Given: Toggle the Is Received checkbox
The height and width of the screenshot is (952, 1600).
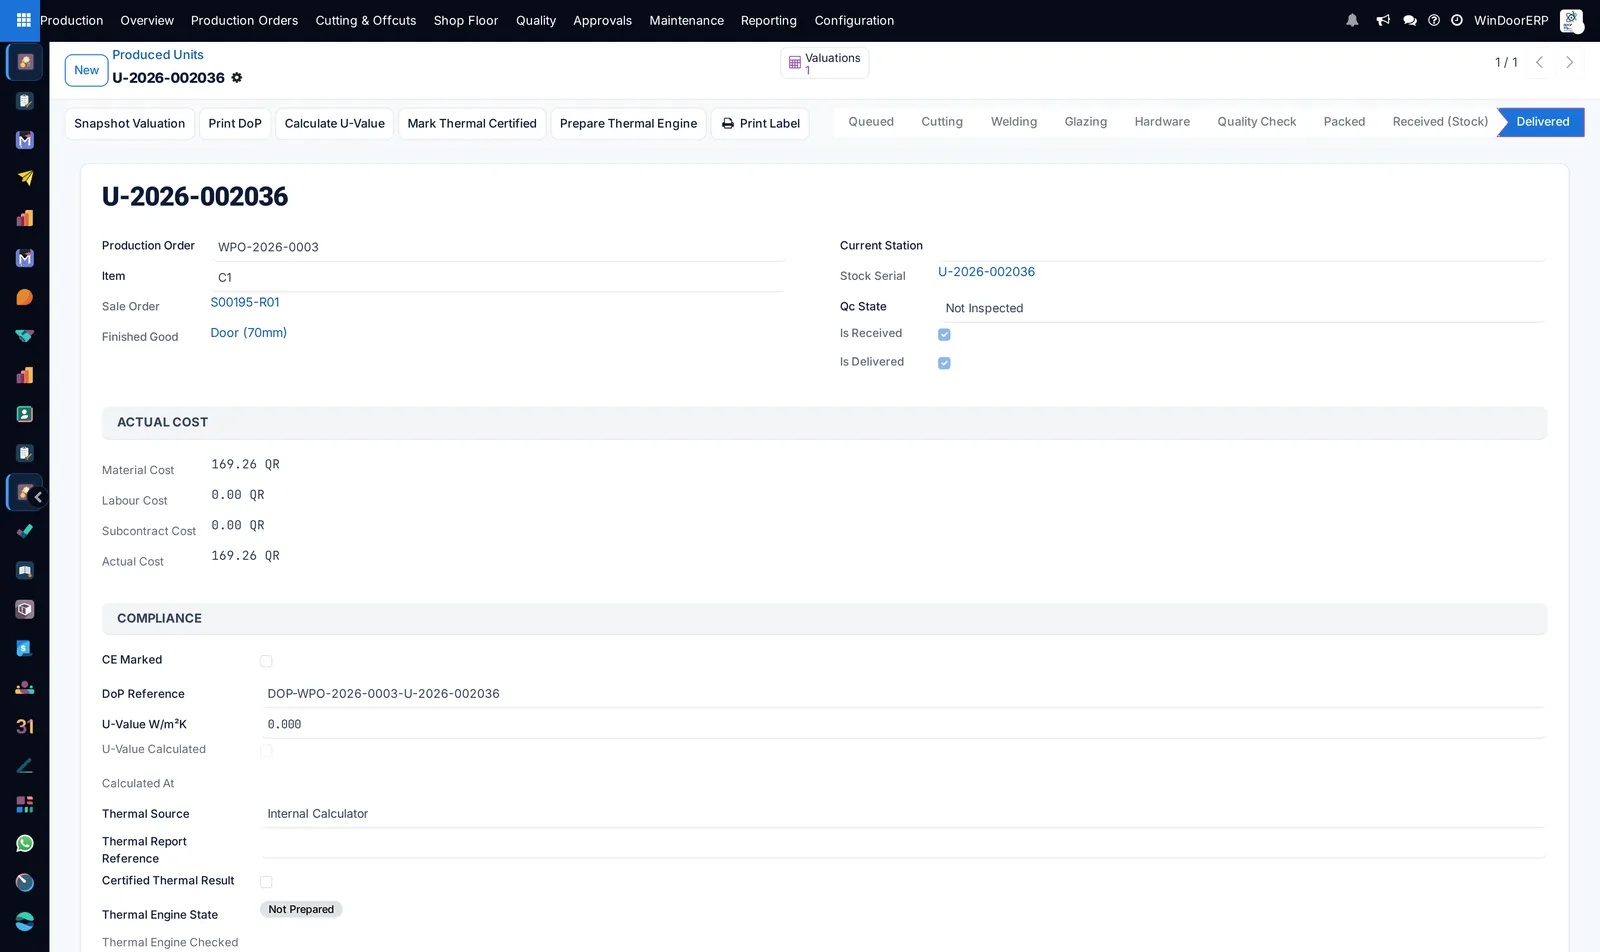Looking at the screenshot, I should click(x=944, y=334).
